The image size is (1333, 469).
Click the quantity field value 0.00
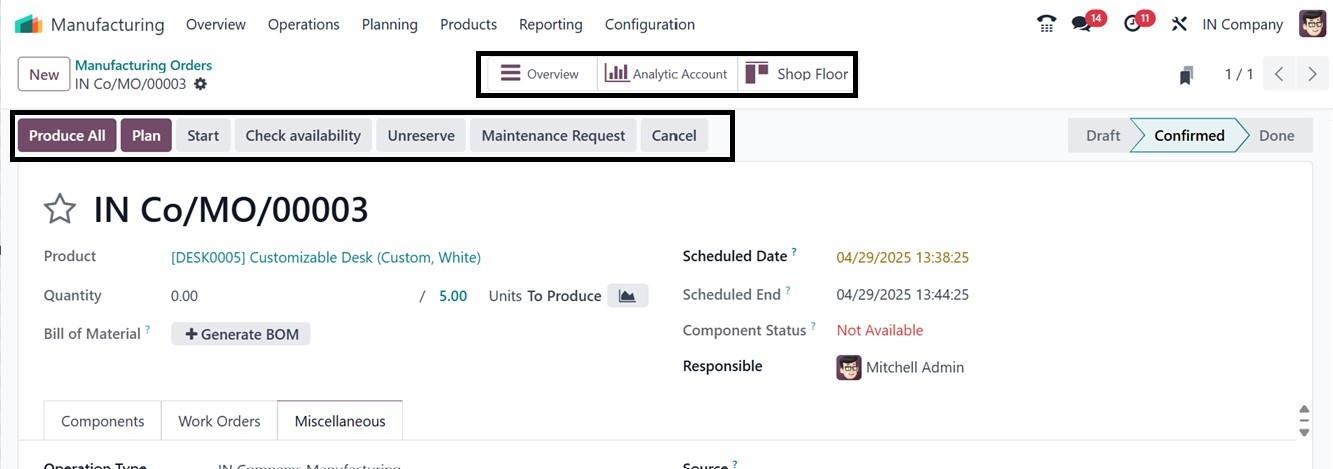184,296
